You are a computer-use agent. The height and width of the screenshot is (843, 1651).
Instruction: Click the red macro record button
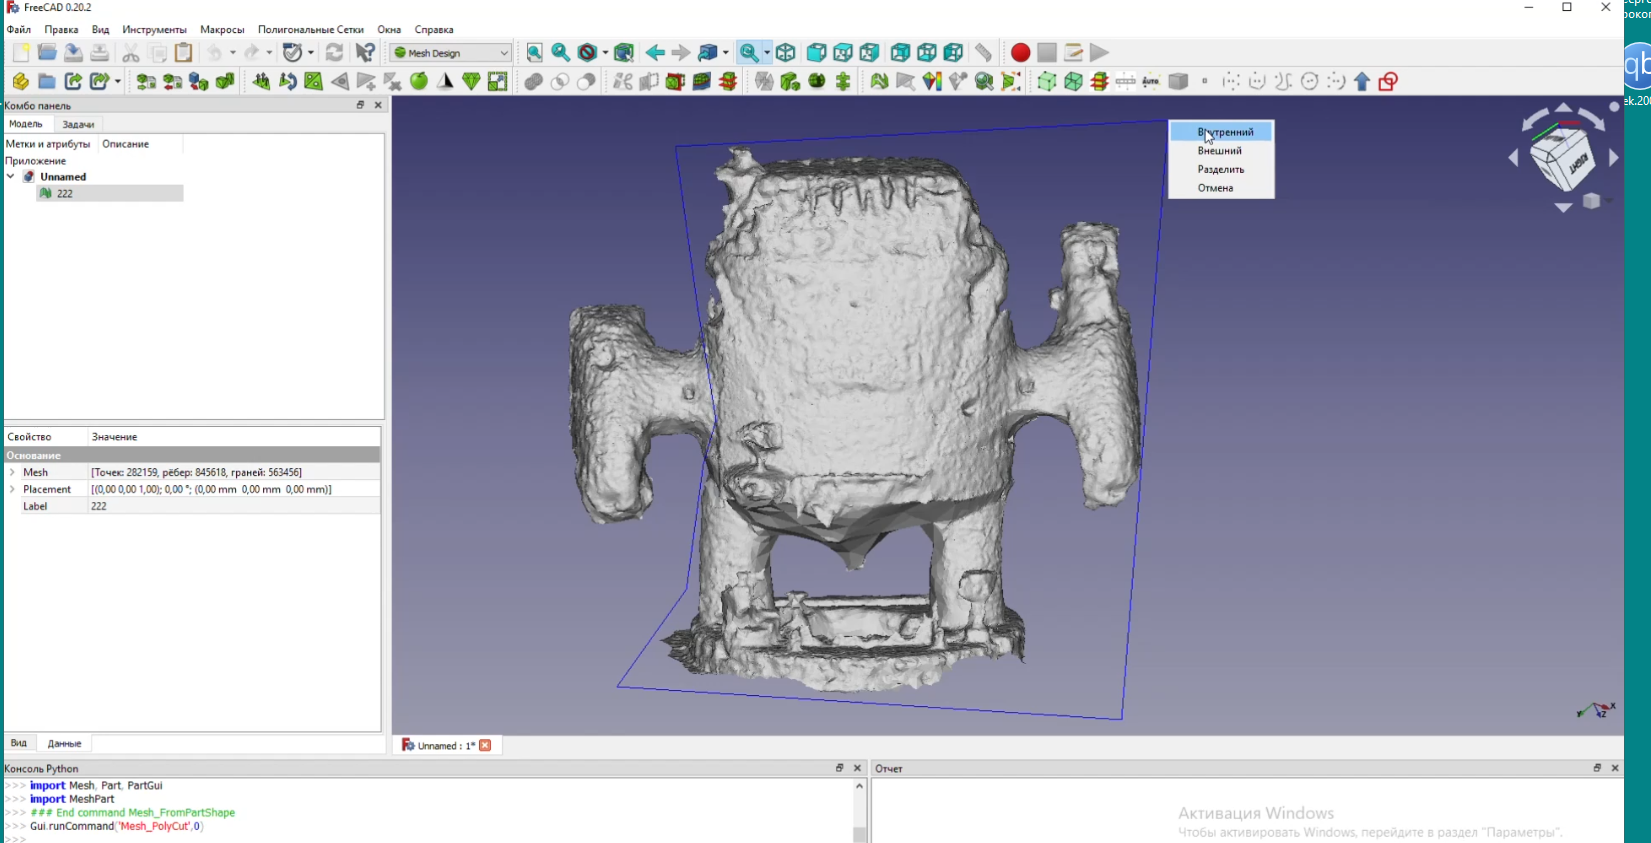click(1020, 53)
